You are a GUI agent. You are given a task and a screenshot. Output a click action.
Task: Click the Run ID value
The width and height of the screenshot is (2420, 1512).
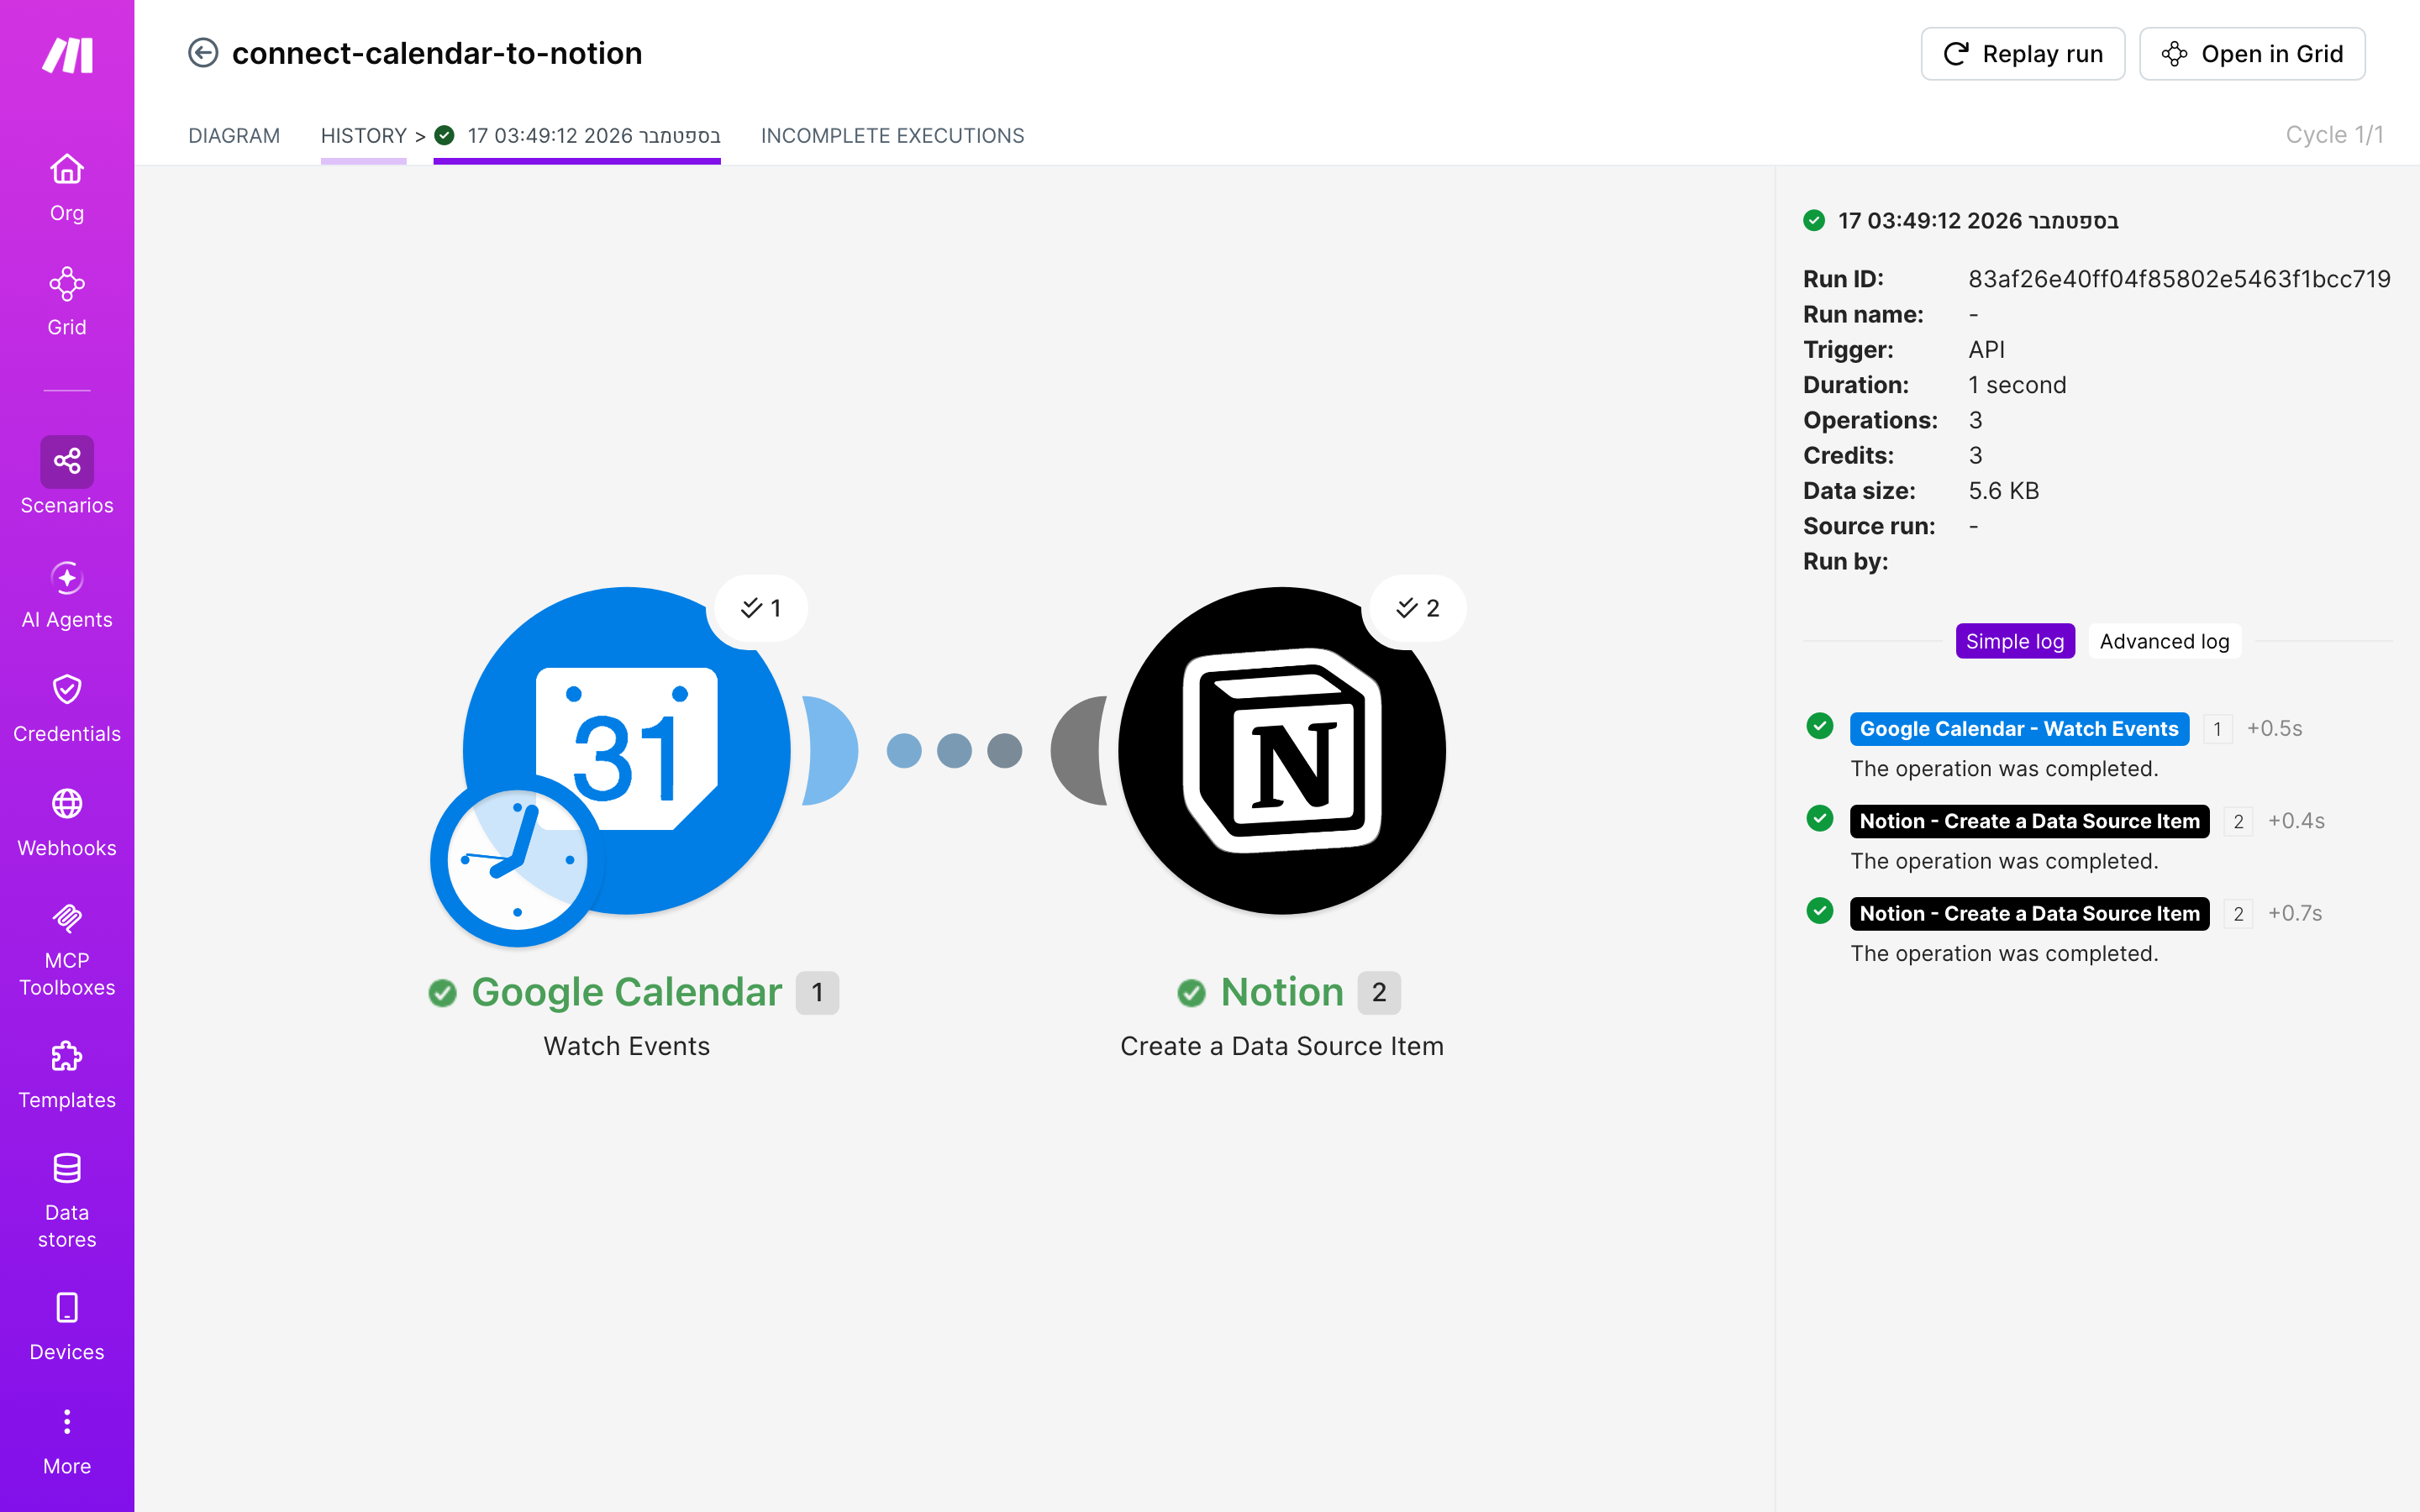click(x=2179, y=279)
